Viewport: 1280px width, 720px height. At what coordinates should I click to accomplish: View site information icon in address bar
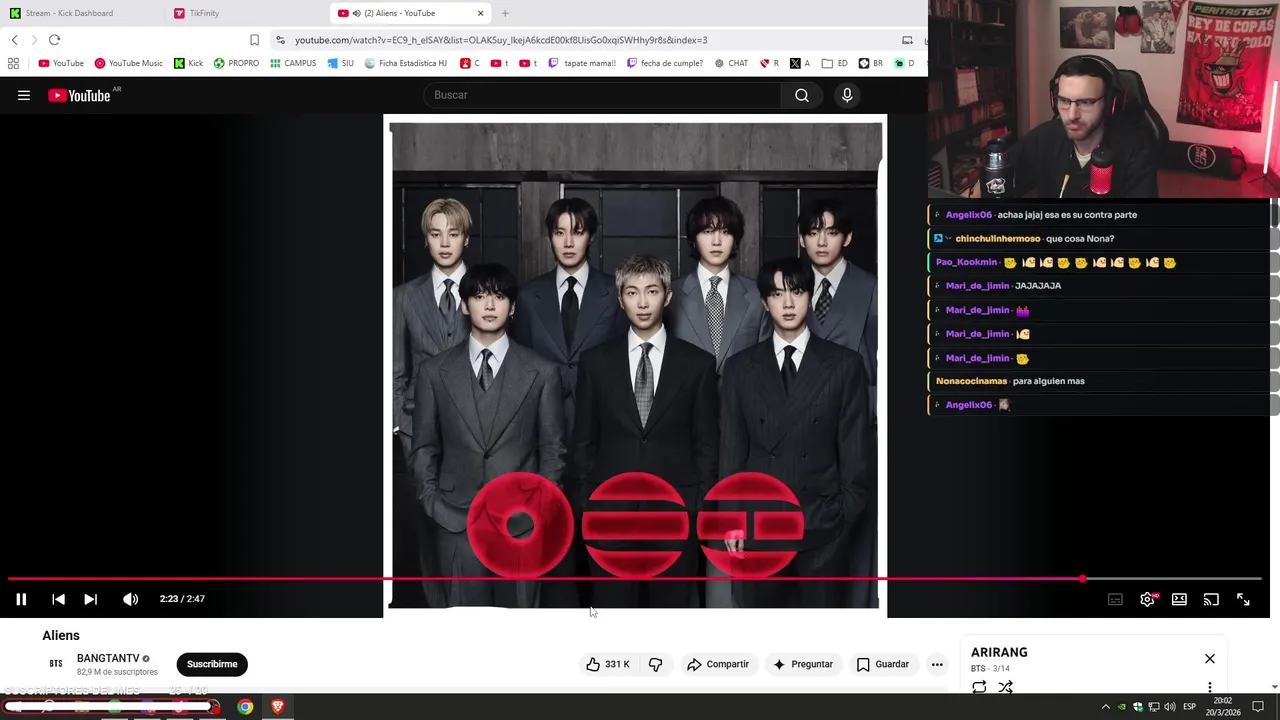280,40
